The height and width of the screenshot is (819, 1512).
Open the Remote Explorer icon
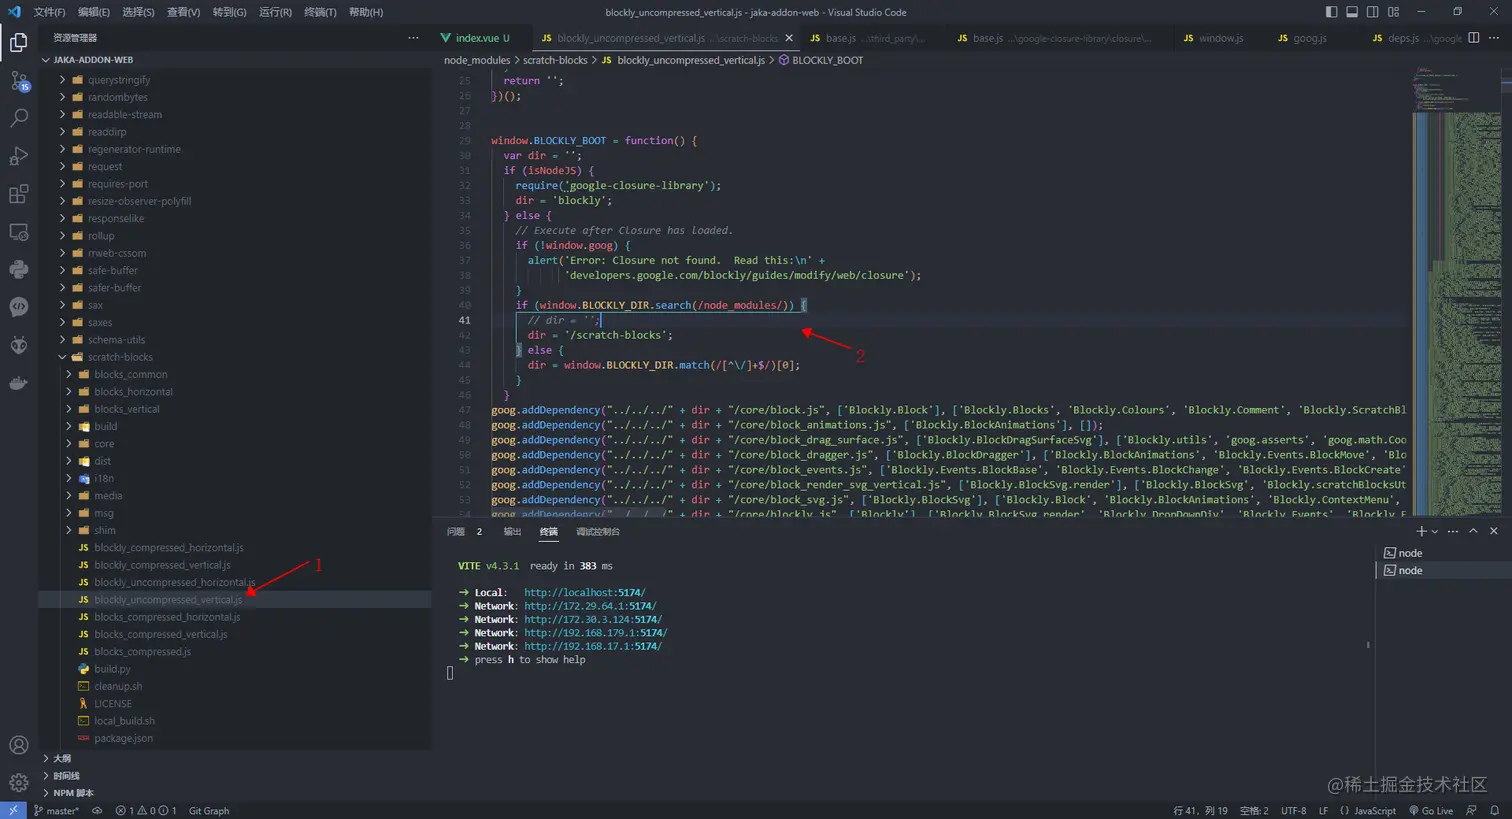tap(19, 232)
